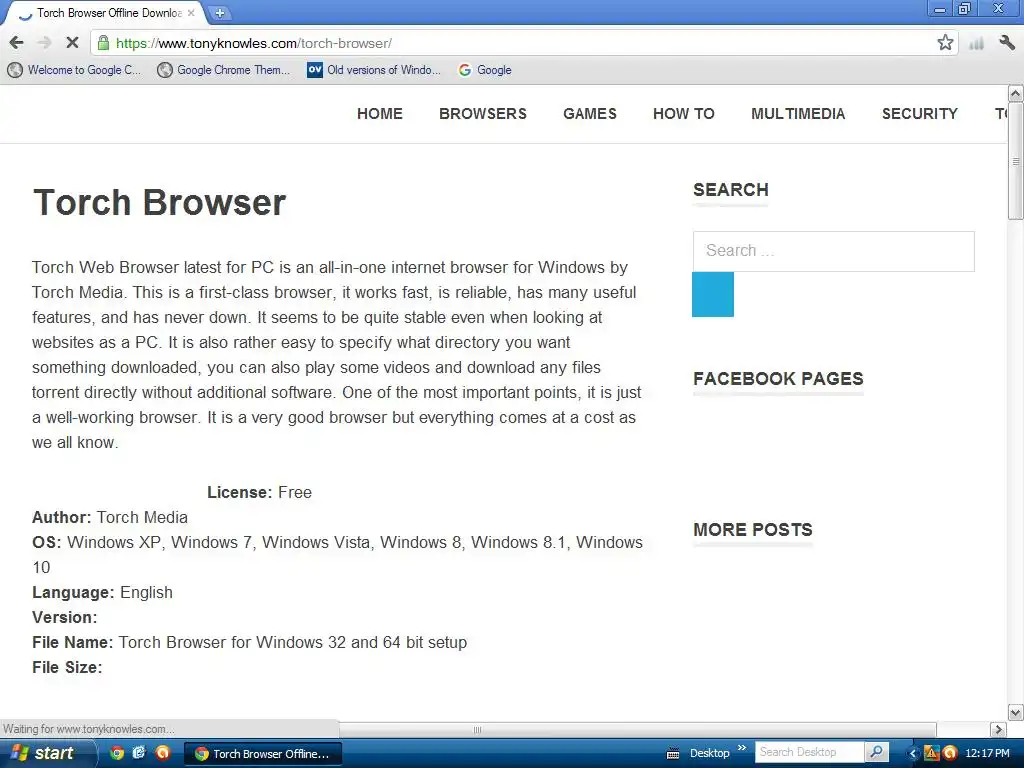1024x768 pixels.
Task: Select Torch Browser Offline taskbar button
Action: click(x=263, y=754)
